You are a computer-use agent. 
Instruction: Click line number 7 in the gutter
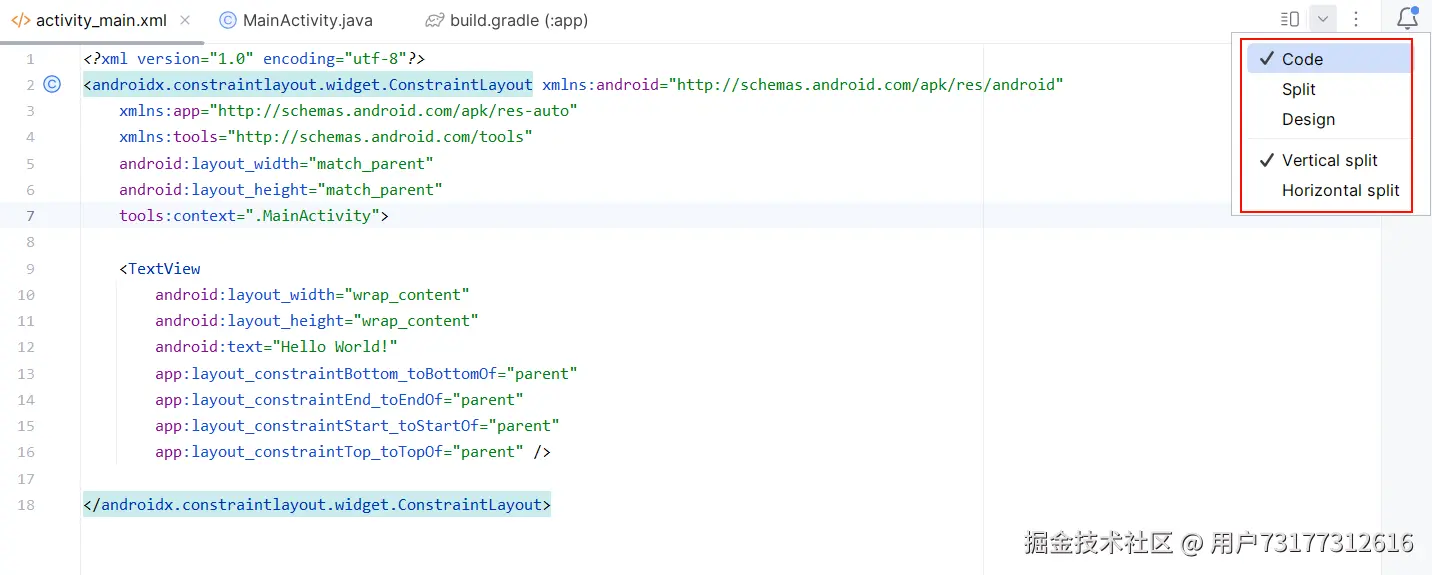(x=31, y=215)
